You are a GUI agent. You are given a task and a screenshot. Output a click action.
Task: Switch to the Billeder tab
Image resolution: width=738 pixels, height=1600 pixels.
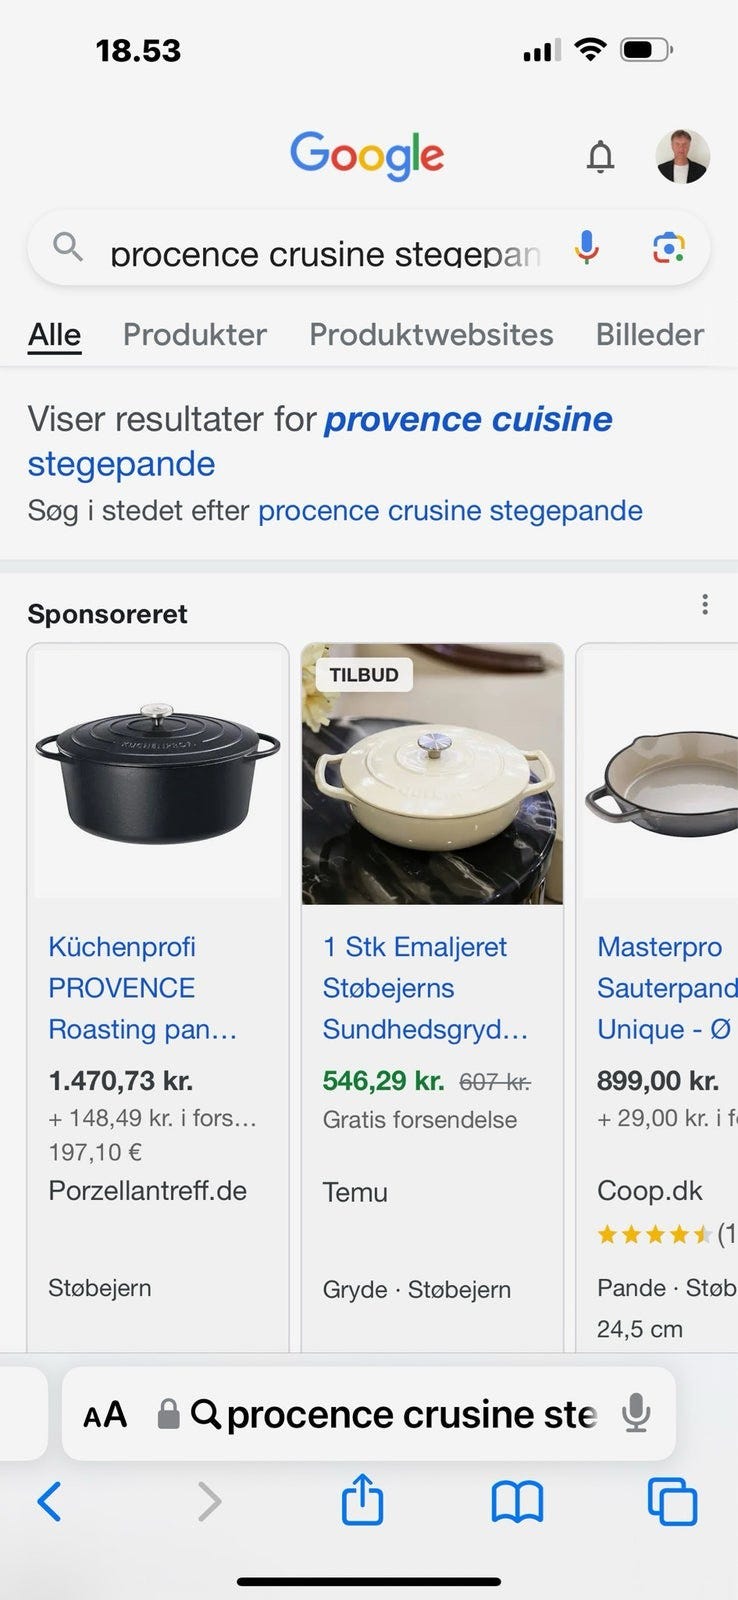pyautogui.click(x=650, y=334)
